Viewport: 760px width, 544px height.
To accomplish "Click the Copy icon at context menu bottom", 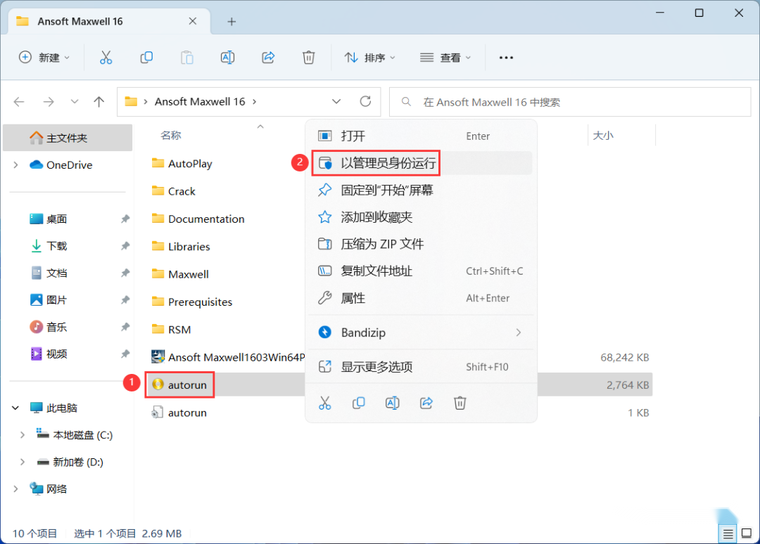I will pyautogui.click(x=359, y=403).
